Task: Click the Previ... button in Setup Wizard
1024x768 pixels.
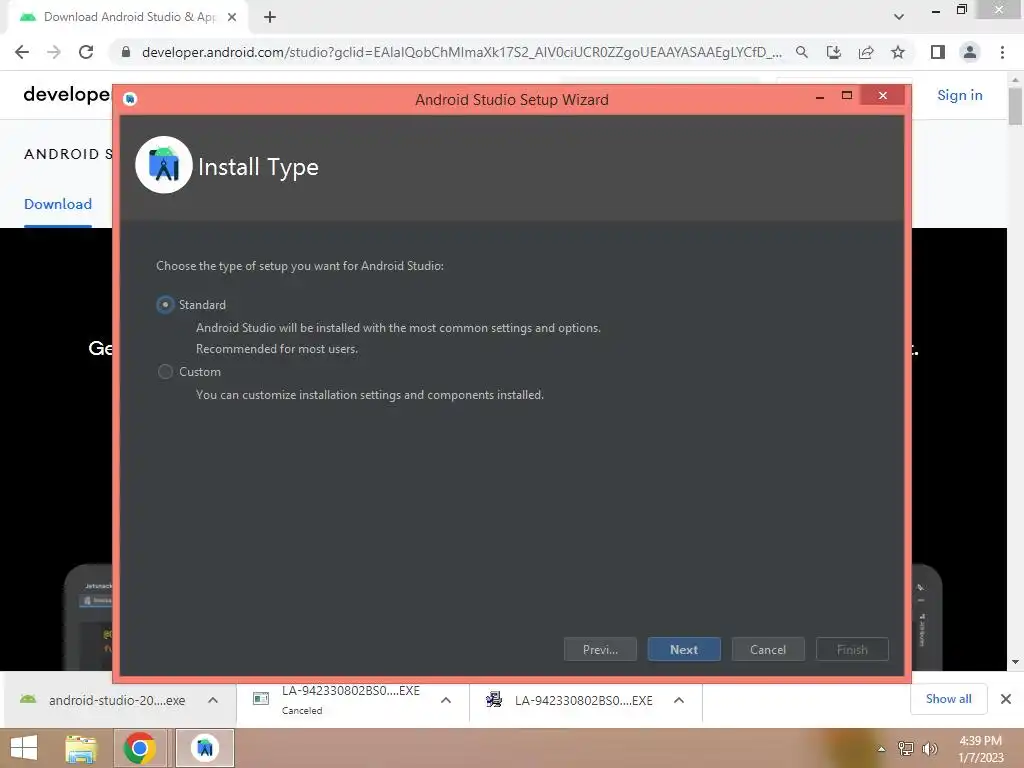Action: point(600,649)
